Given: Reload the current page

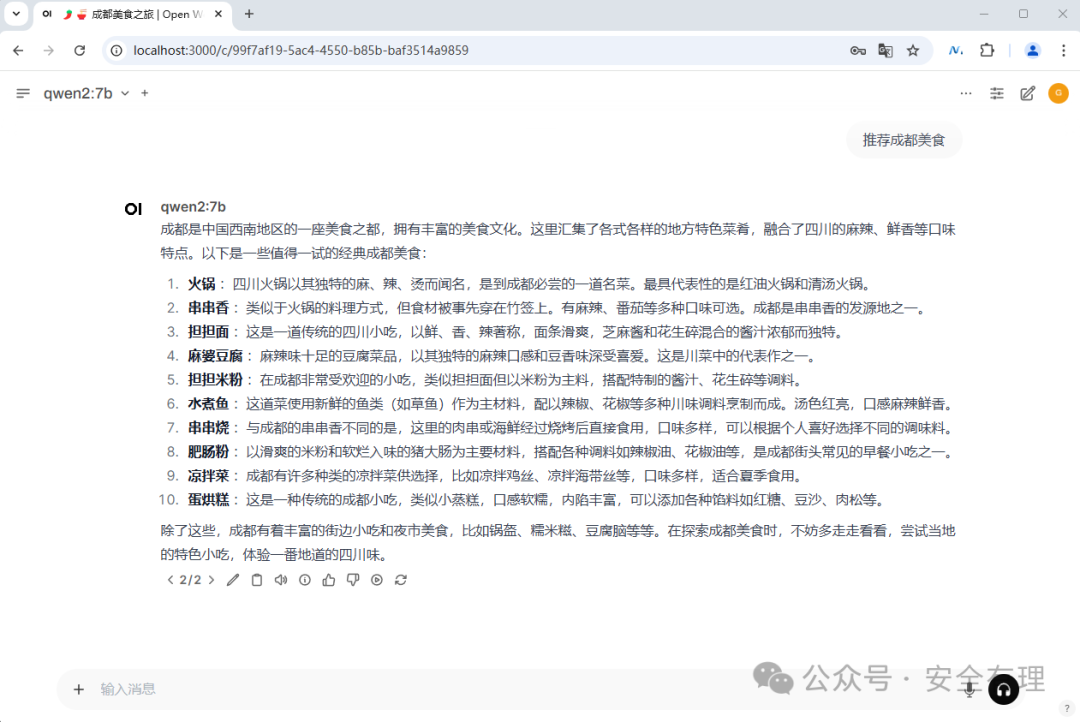Looking at the screenshot, I should (80, 50).
